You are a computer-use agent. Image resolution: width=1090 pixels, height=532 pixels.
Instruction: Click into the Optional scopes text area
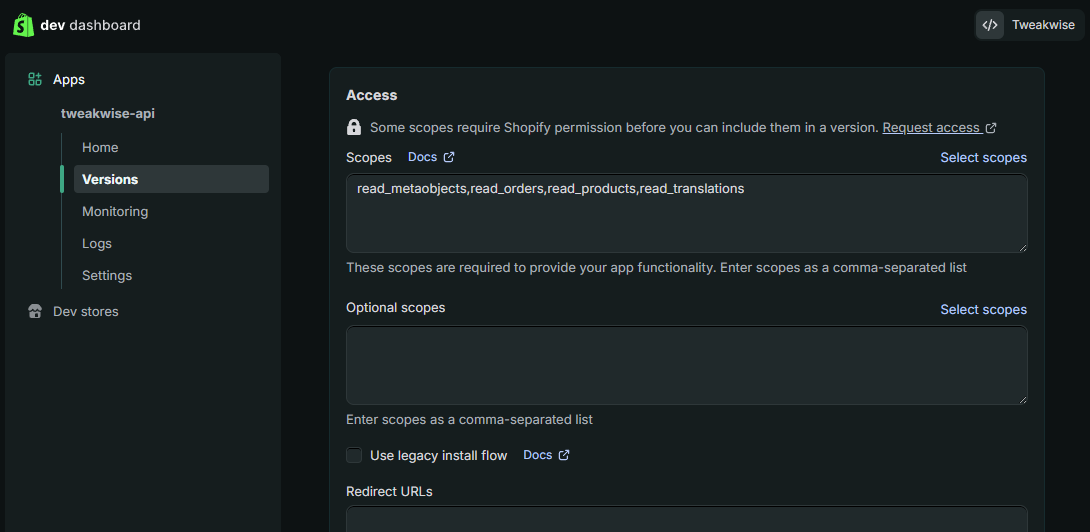click(x=687, y=365)
